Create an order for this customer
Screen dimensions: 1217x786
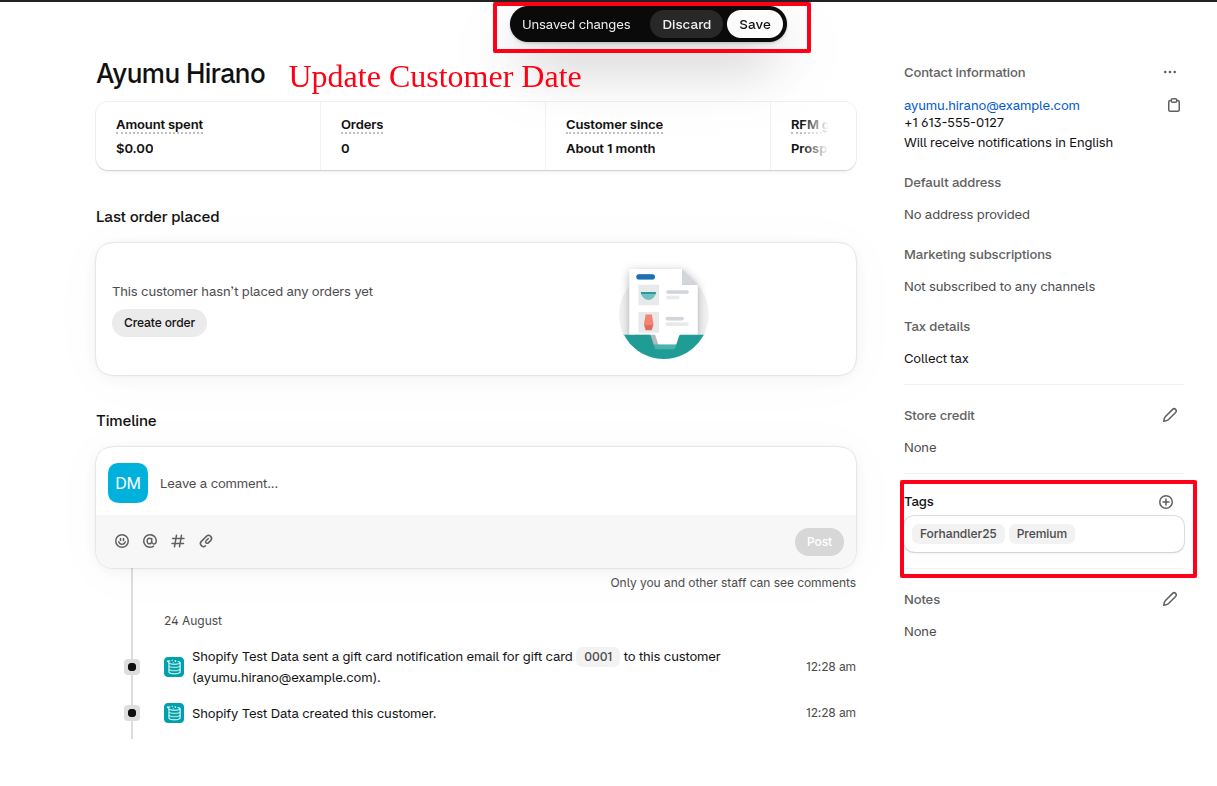coord(160,323)
